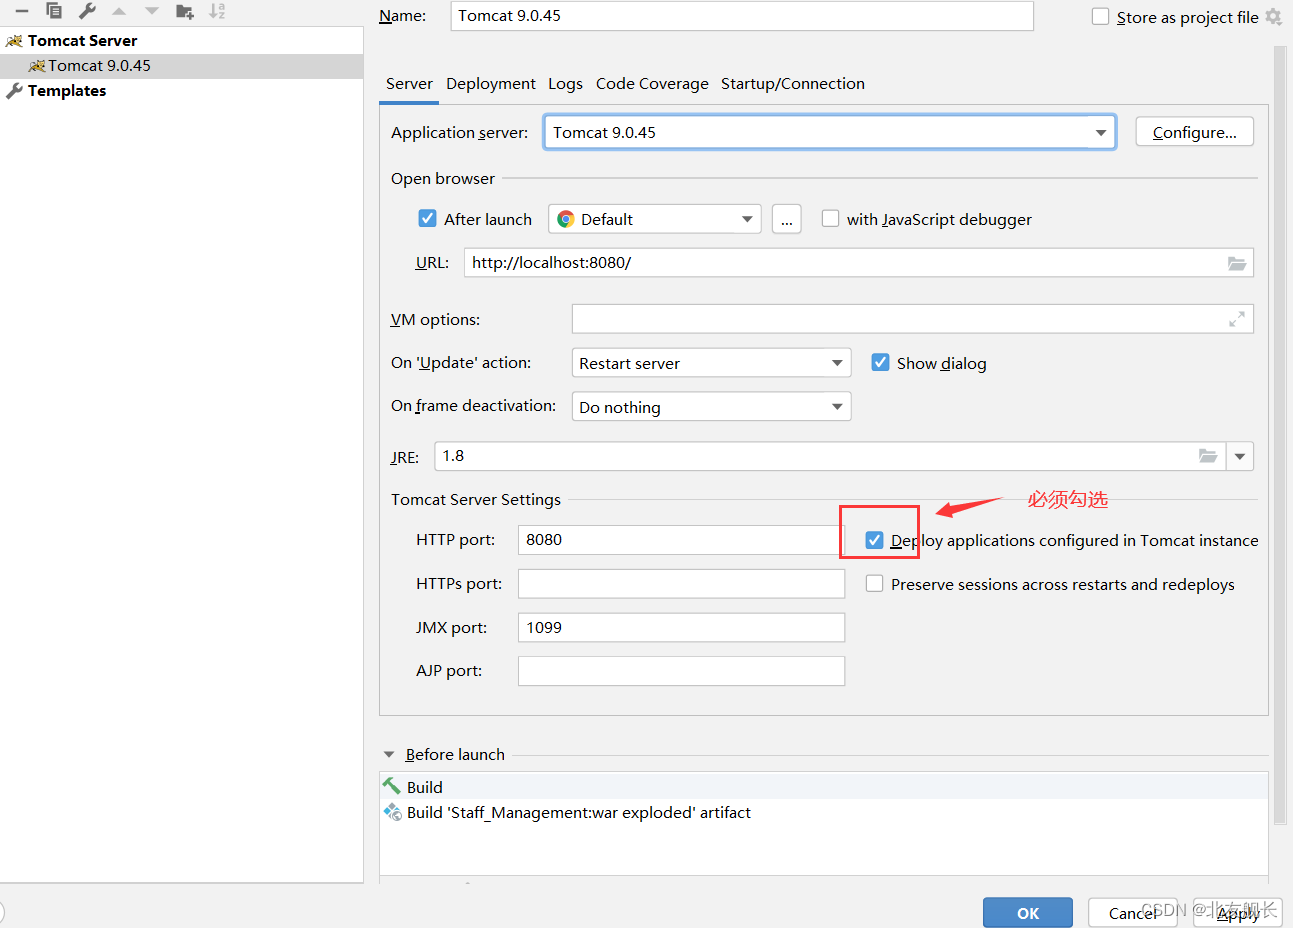Click the folder browse icon in JRE field
1293x928 pixels.
point(1208,456)
